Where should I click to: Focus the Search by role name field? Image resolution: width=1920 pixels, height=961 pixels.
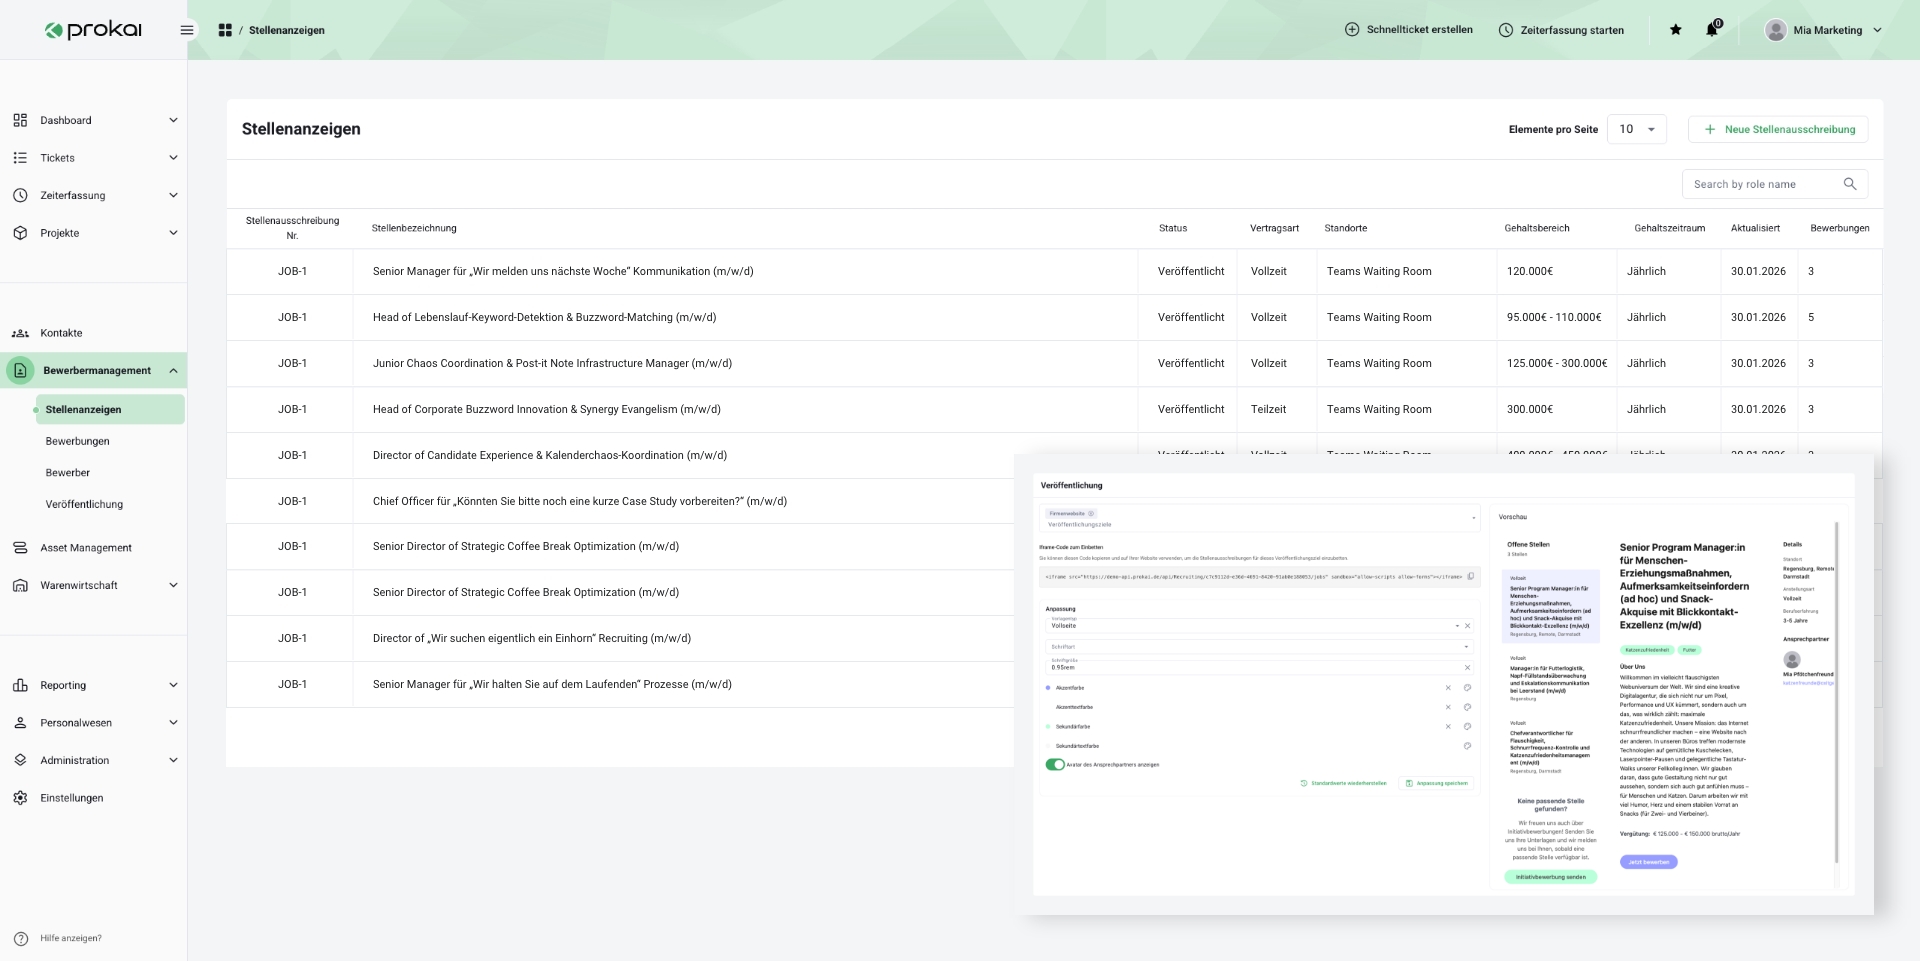(x=1762, y=184)
